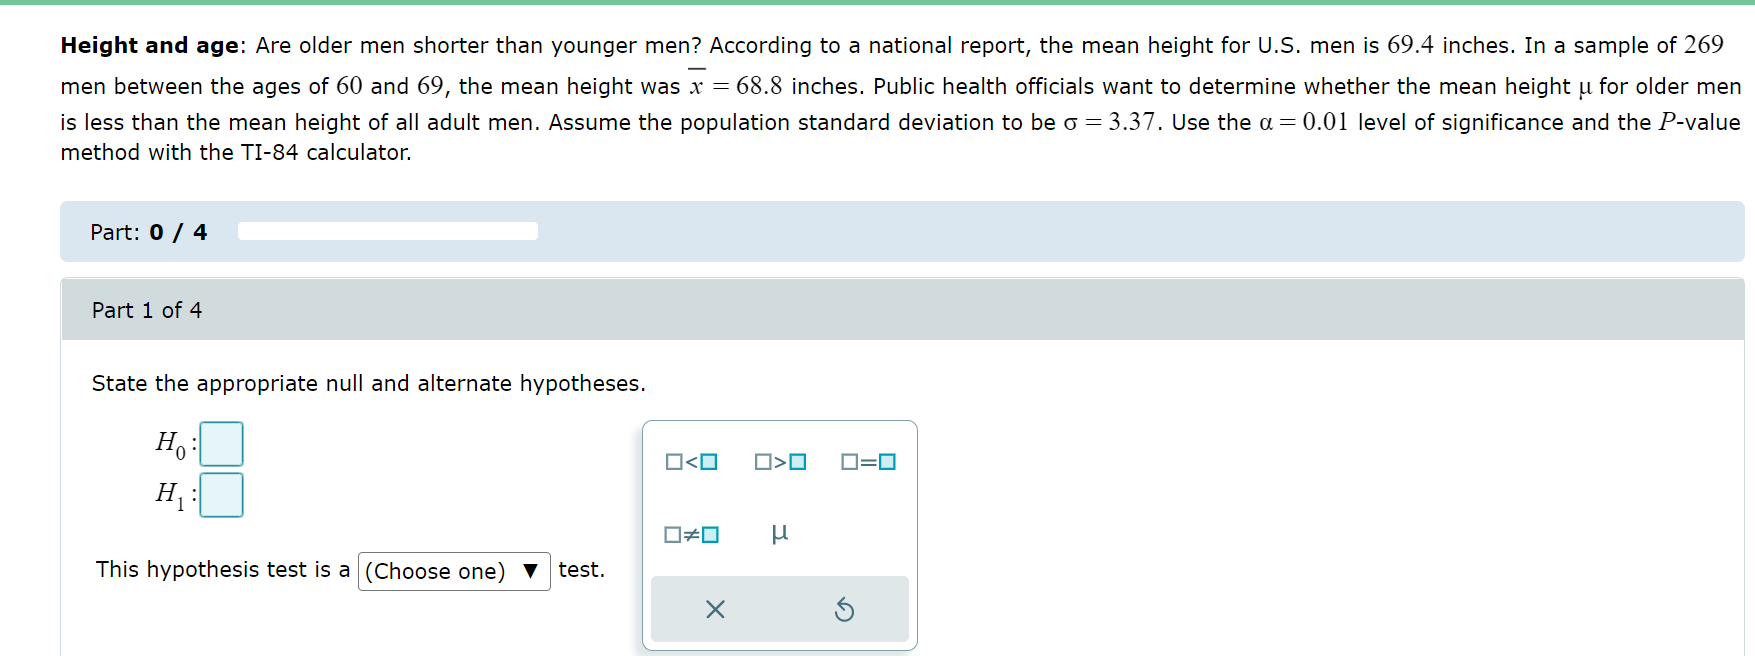Insert the equals comparison symbol

(x=868, y=461)
